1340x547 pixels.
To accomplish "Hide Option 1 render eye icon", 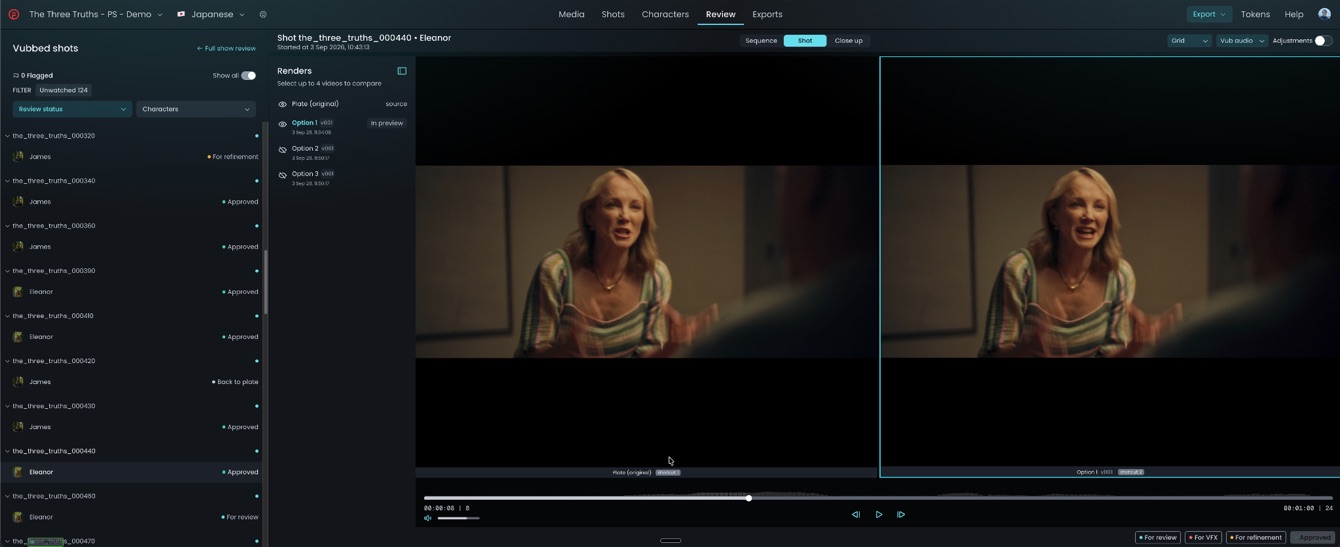I will (283, 124).
